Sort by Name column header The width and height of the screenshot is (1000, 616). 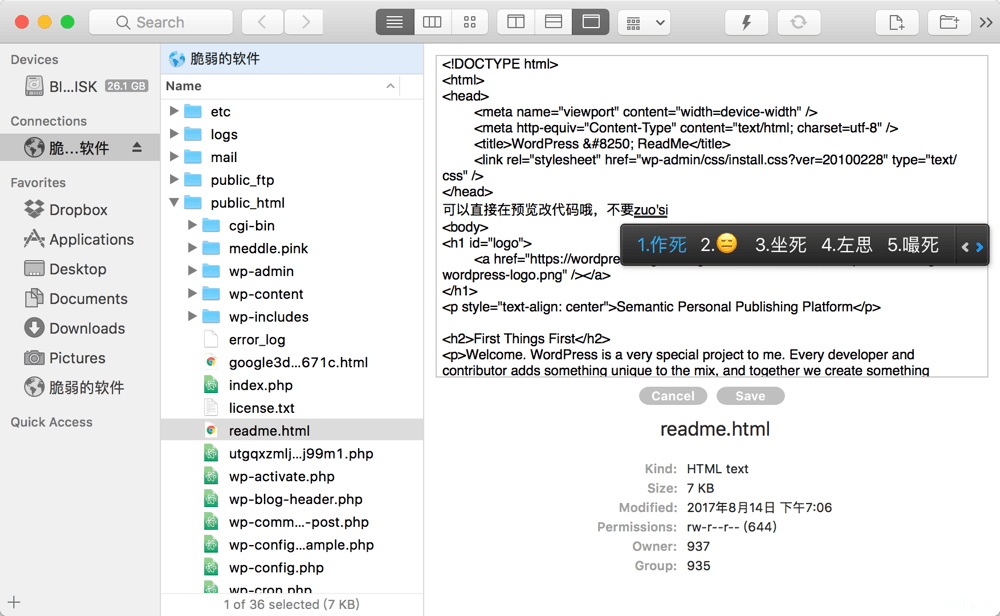(x=281, y=86)
